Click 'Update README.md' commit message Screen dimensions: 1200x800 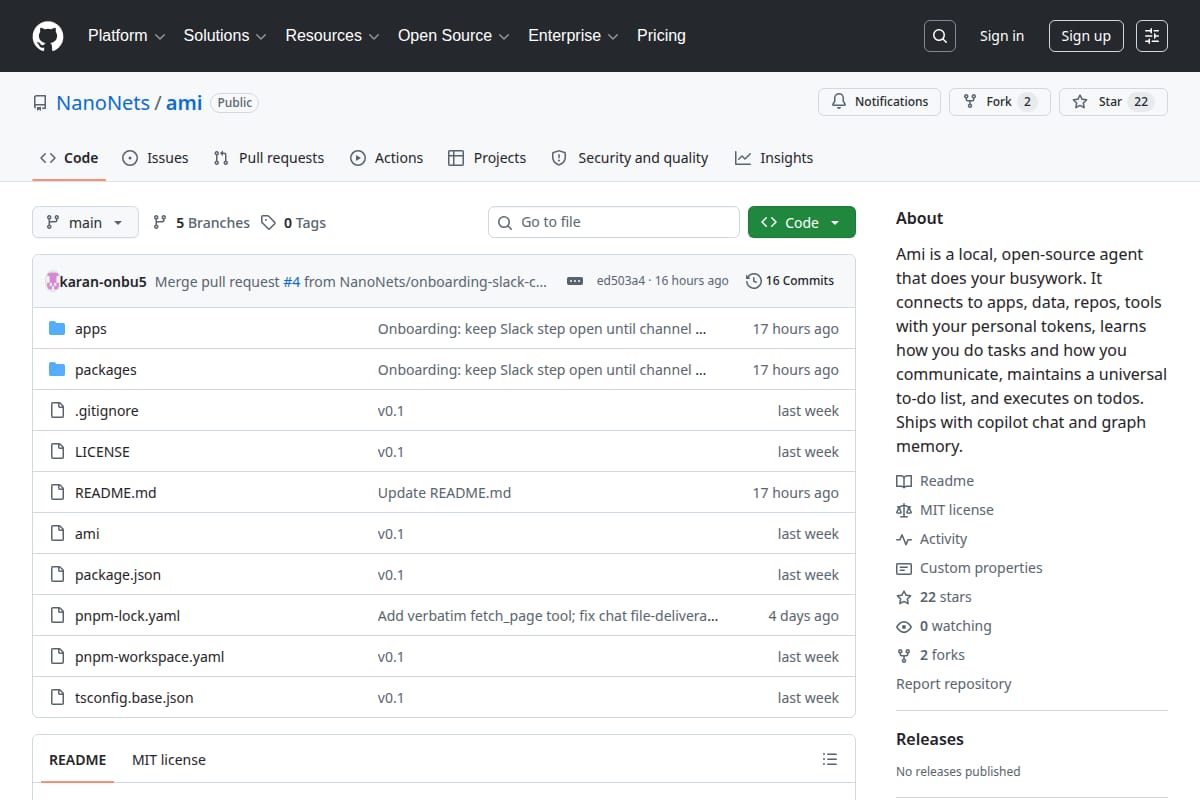[445, 493]
